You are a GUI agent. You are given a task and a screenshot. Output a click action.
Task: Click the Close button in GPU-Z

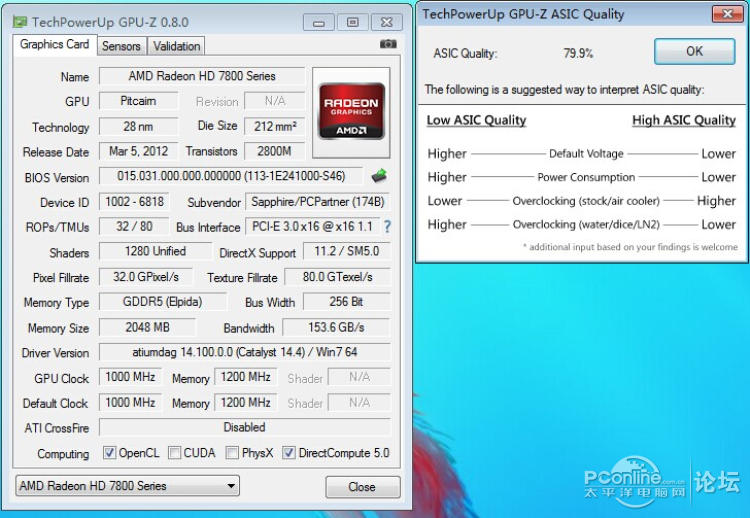click(x=362, y=487)
